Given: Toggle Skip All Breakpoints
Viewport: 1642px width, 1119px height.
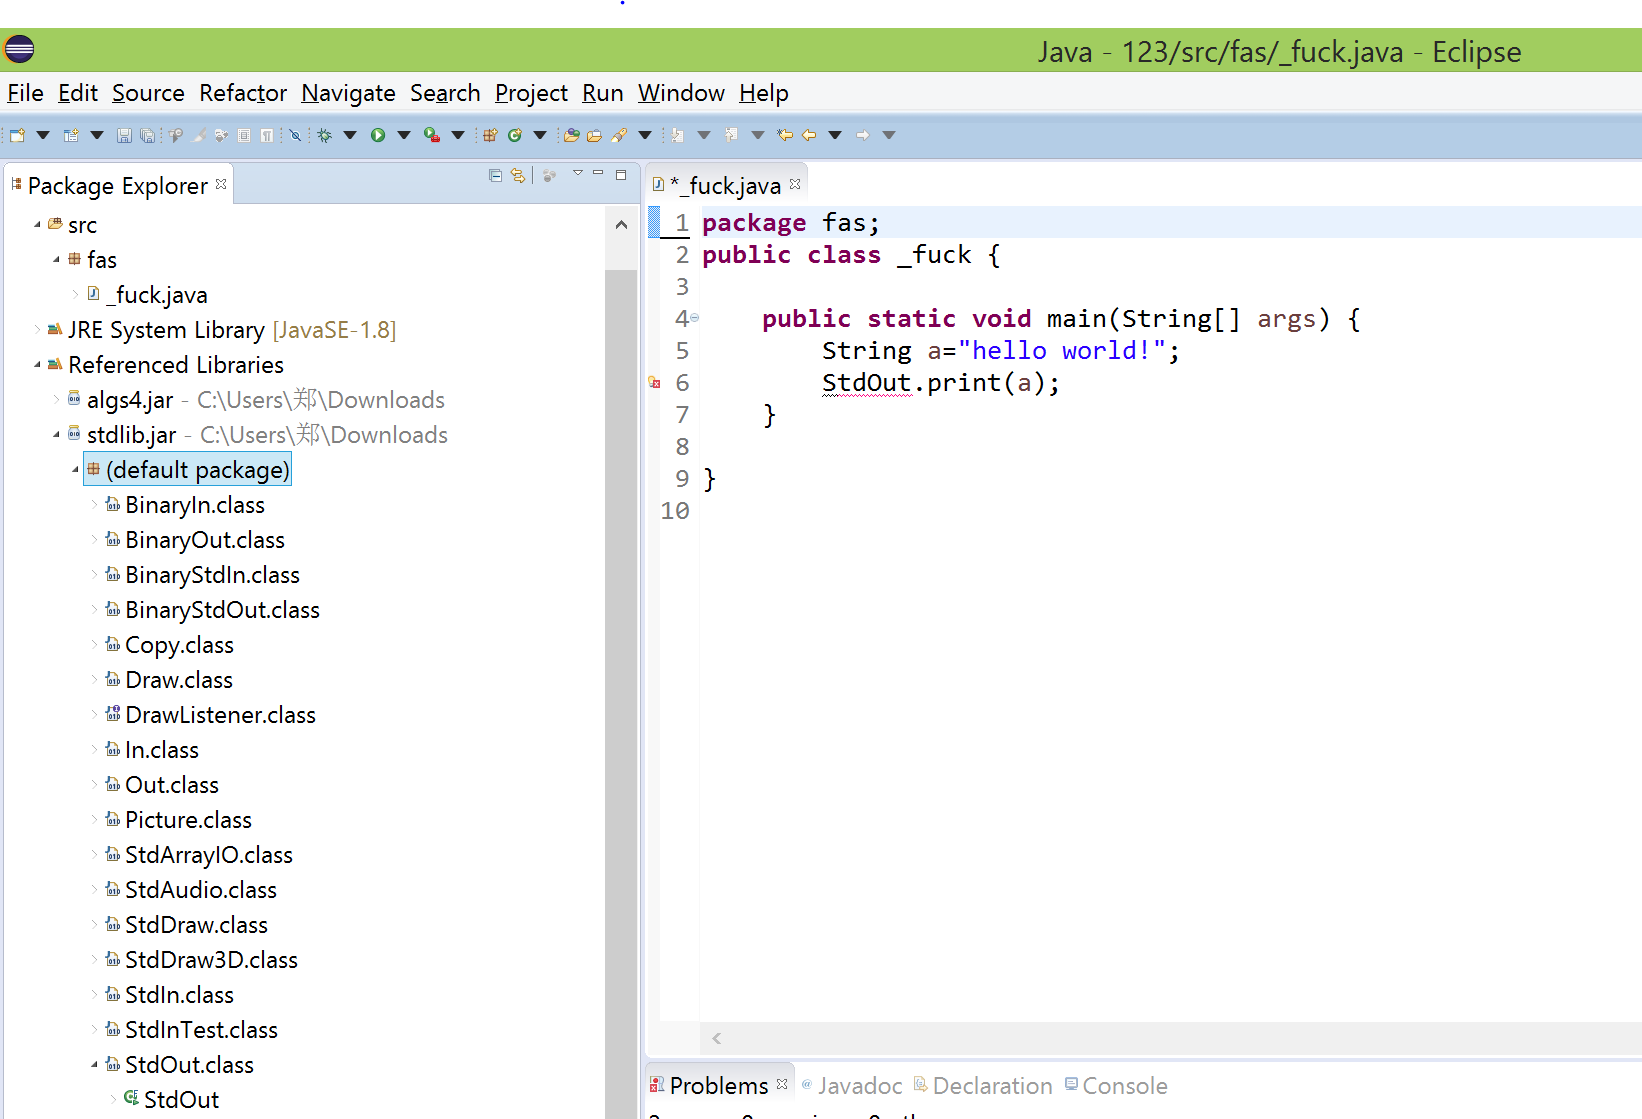Looking at the screenshot, I should coord(295,135).
